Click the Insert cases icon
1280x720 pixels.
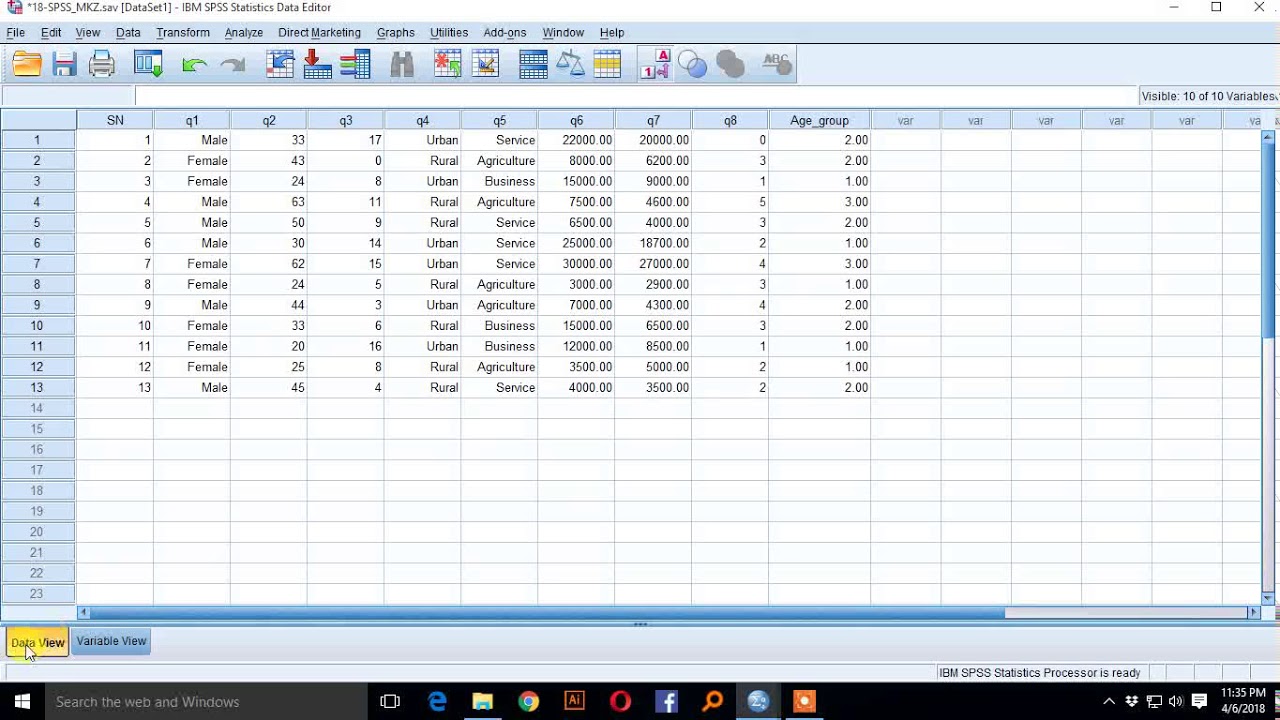point(448,65)
